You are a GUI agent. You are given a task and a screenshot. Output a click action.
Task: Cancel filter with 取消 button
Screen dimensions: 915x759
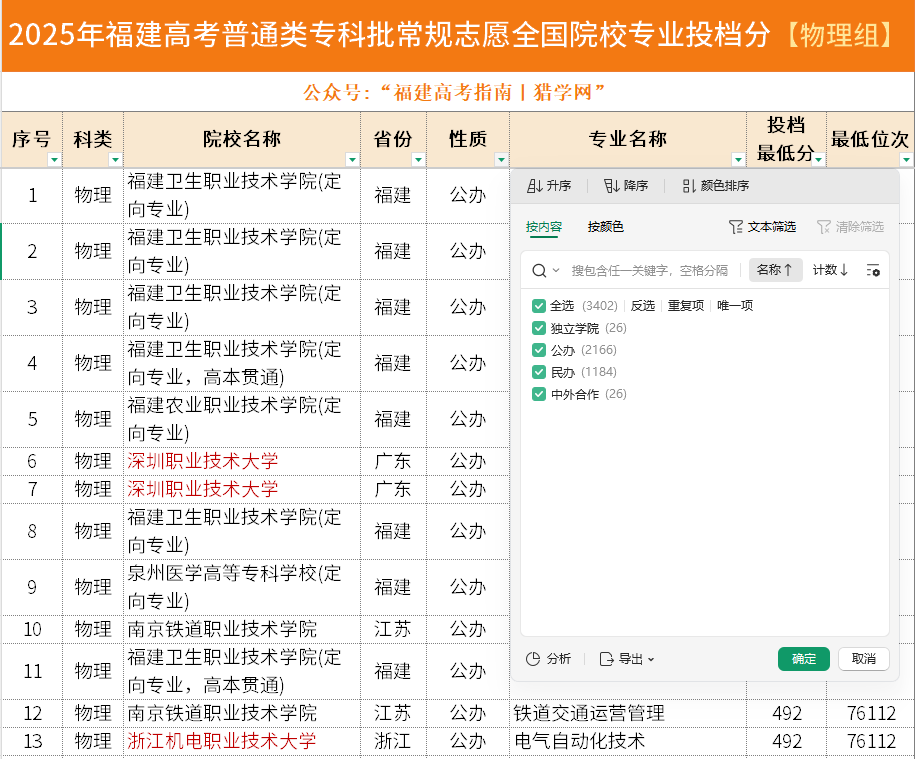[864, 659]
